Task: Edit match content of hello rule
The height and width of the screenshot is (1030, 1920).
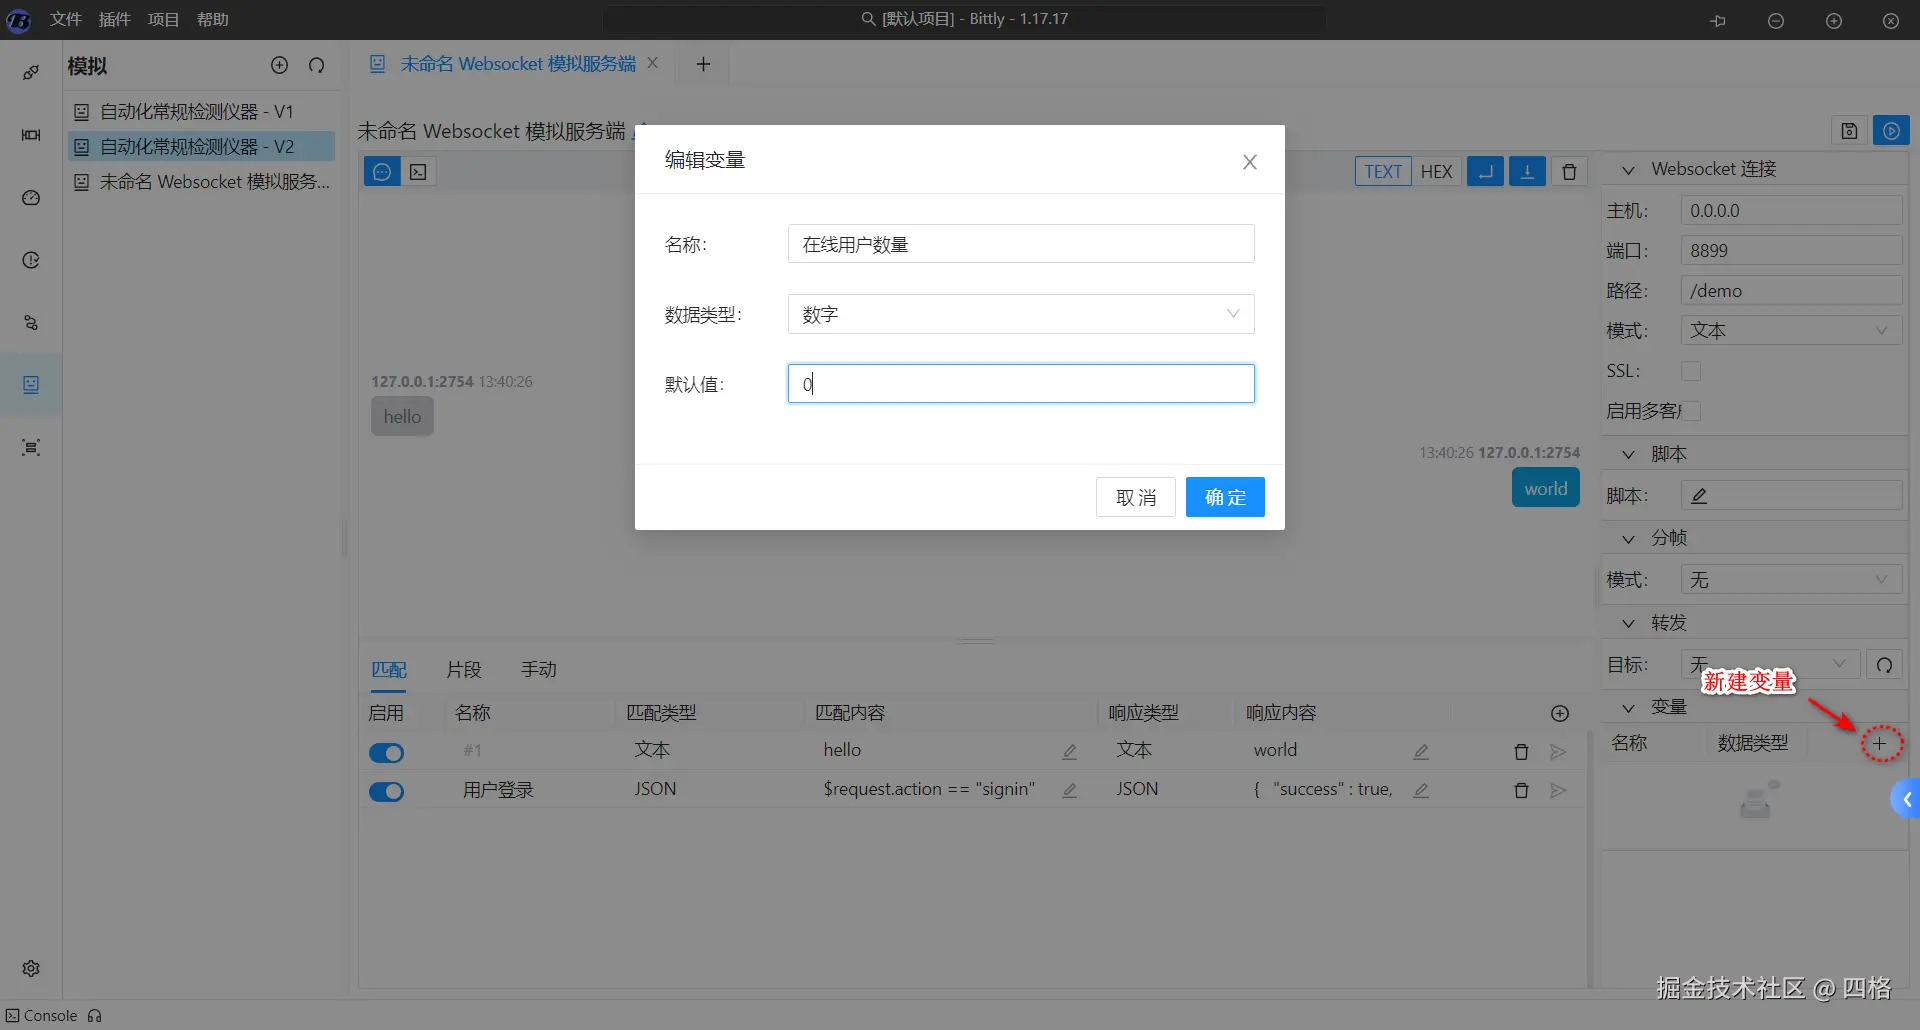Action: 1069,751
